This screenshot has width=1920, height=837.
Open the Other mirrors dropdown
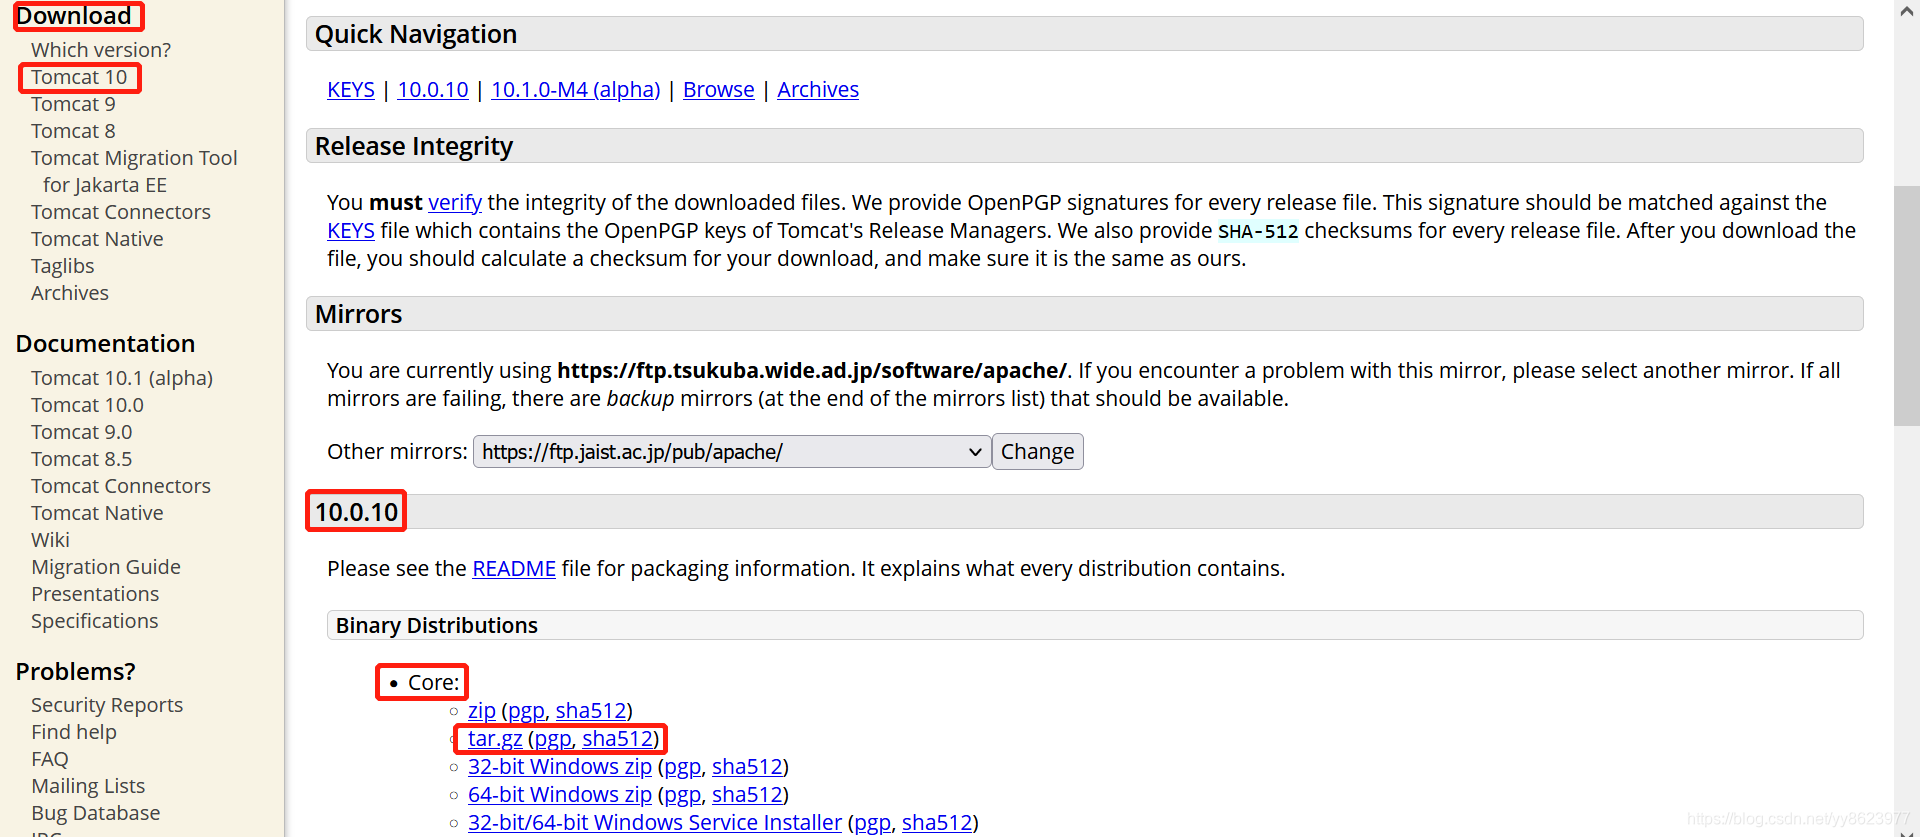pos(732,452)
